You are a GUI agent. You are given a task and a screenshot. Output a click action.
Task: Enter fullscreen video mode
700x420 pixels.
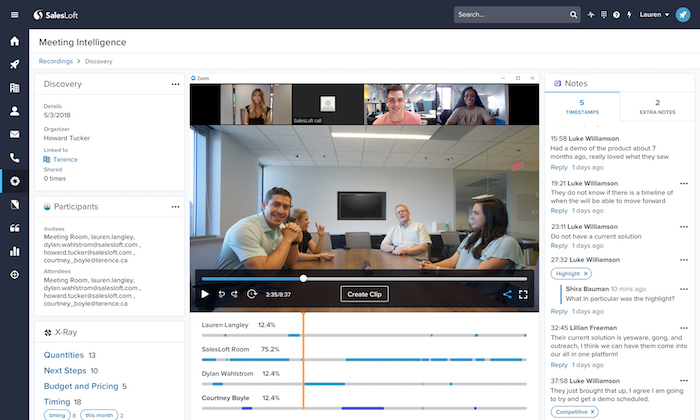point(523,294)
